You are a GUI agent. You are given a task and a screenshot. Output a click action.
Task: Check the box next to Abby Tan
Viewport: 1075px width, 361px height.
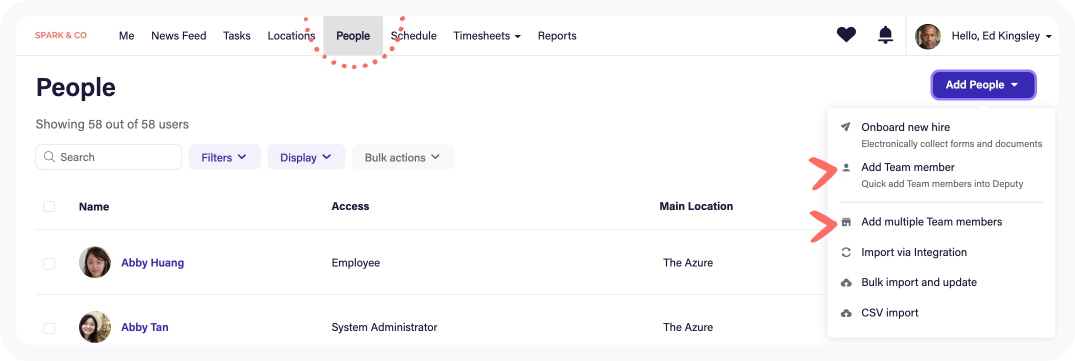click(x=49, y=327)
